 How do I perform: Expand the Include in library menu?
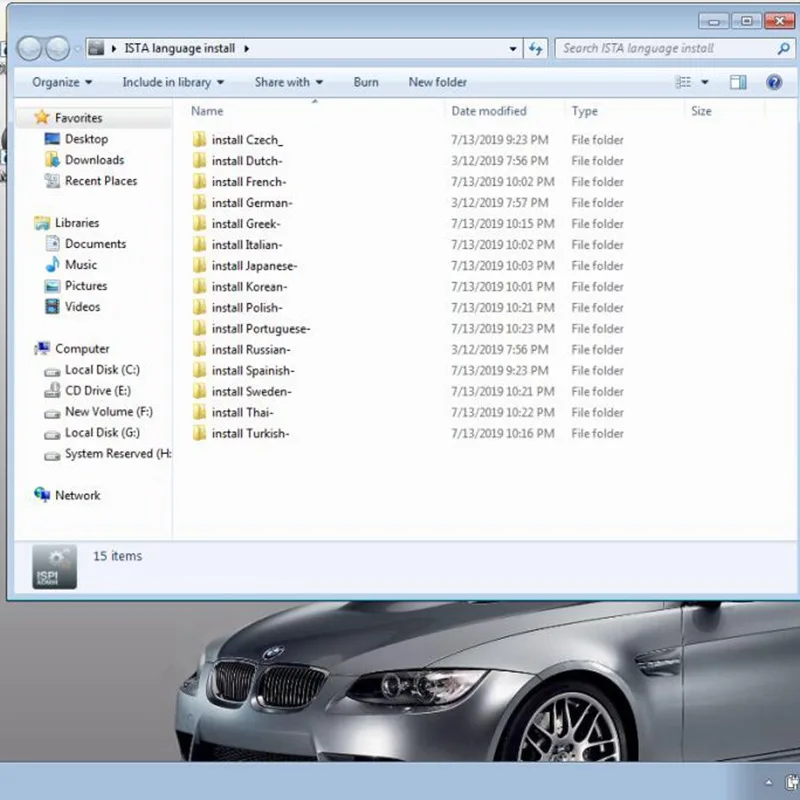[172, 82]
